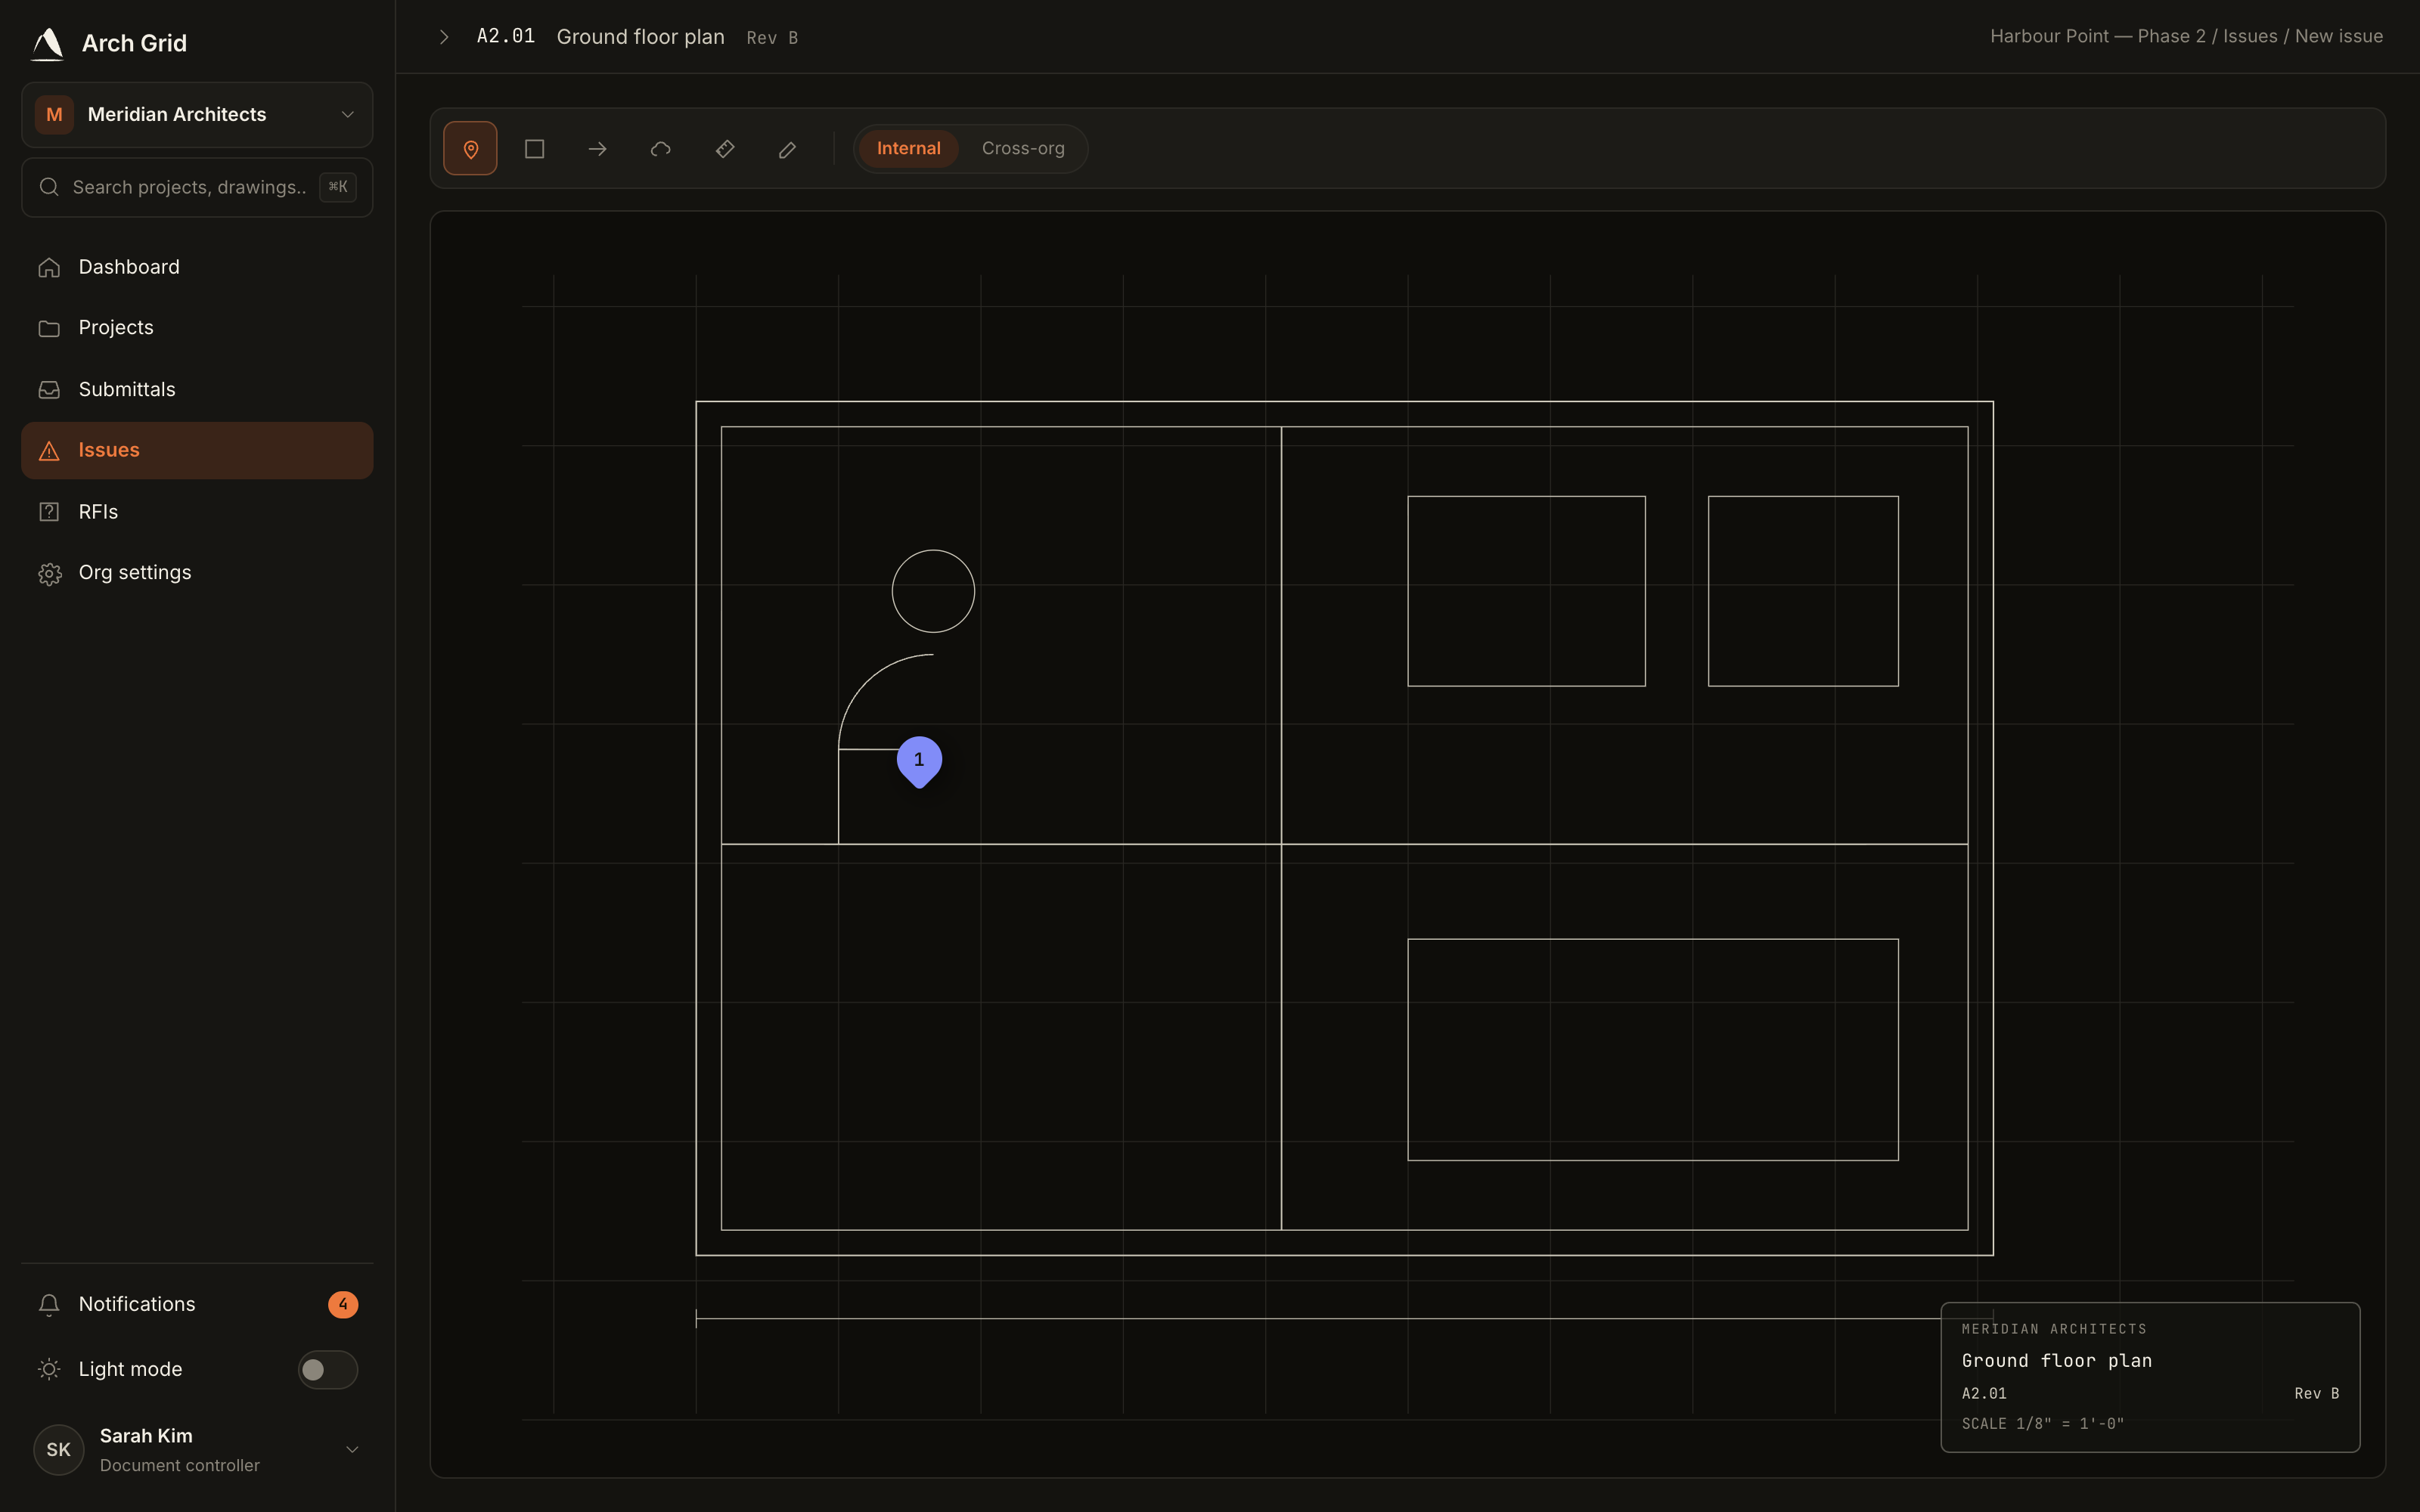Click the circle shape on the floor plan

[x=933, y=591]
